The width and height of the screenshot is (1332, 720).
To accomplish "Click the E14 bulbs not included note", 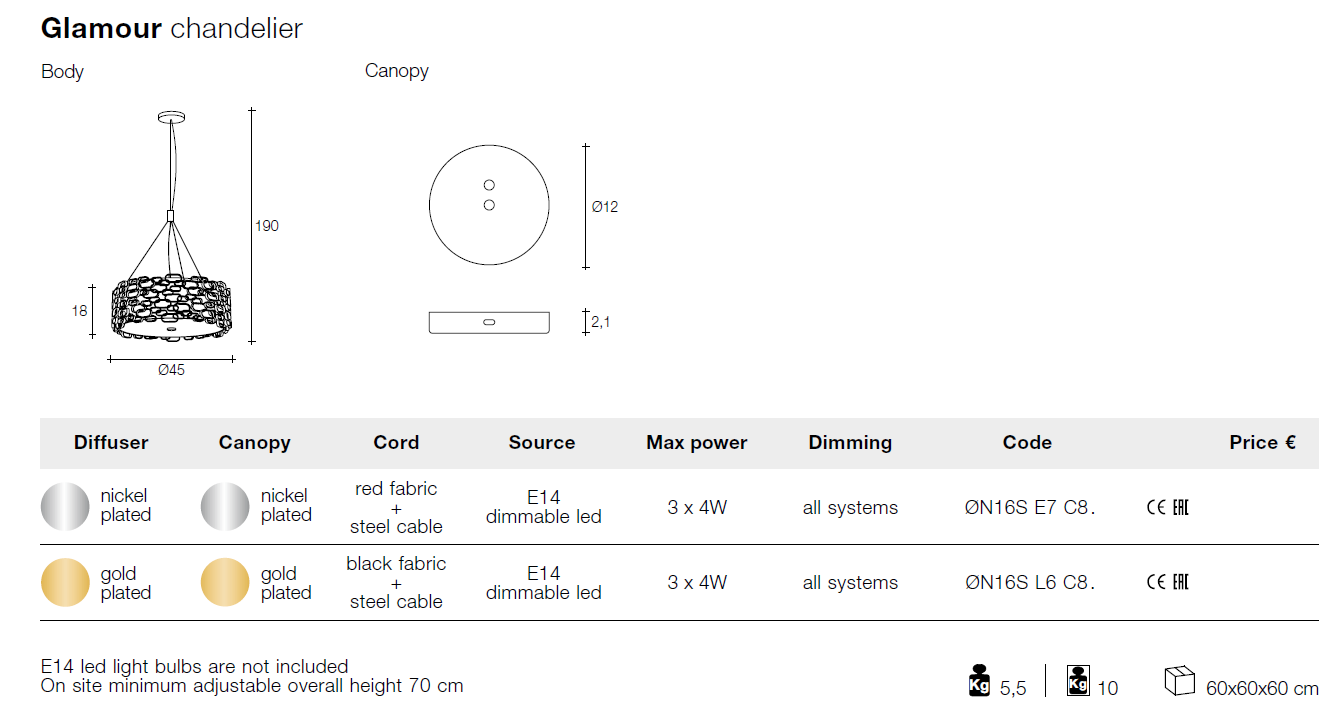I will (195, 666).
